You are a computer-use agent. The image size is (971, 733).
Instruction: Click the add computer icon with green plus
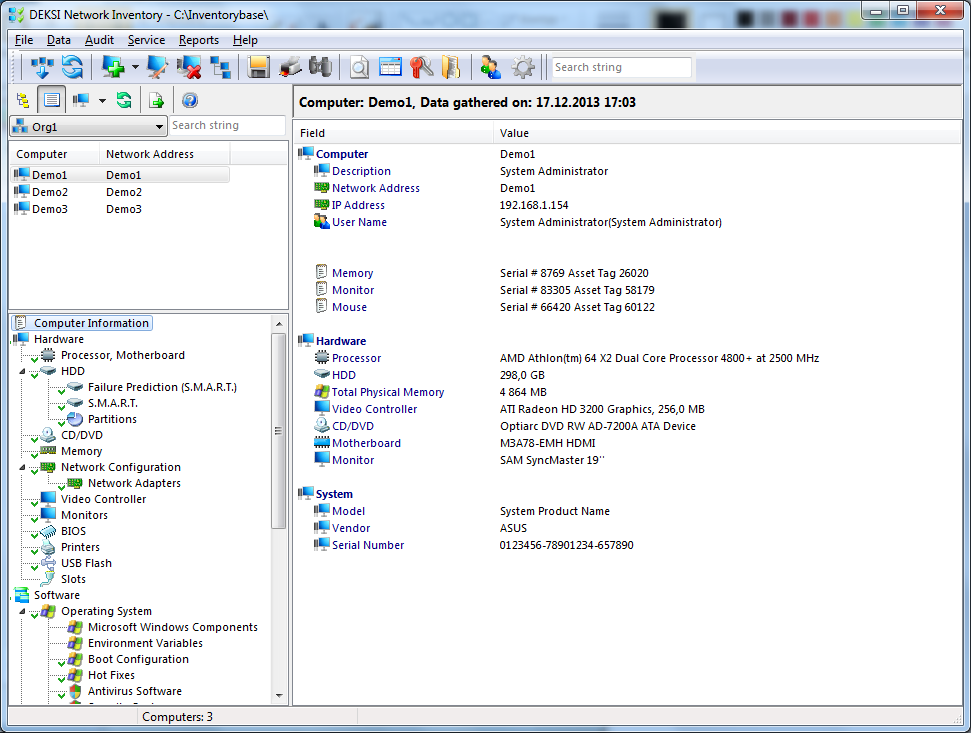click(x=113, y=67)
